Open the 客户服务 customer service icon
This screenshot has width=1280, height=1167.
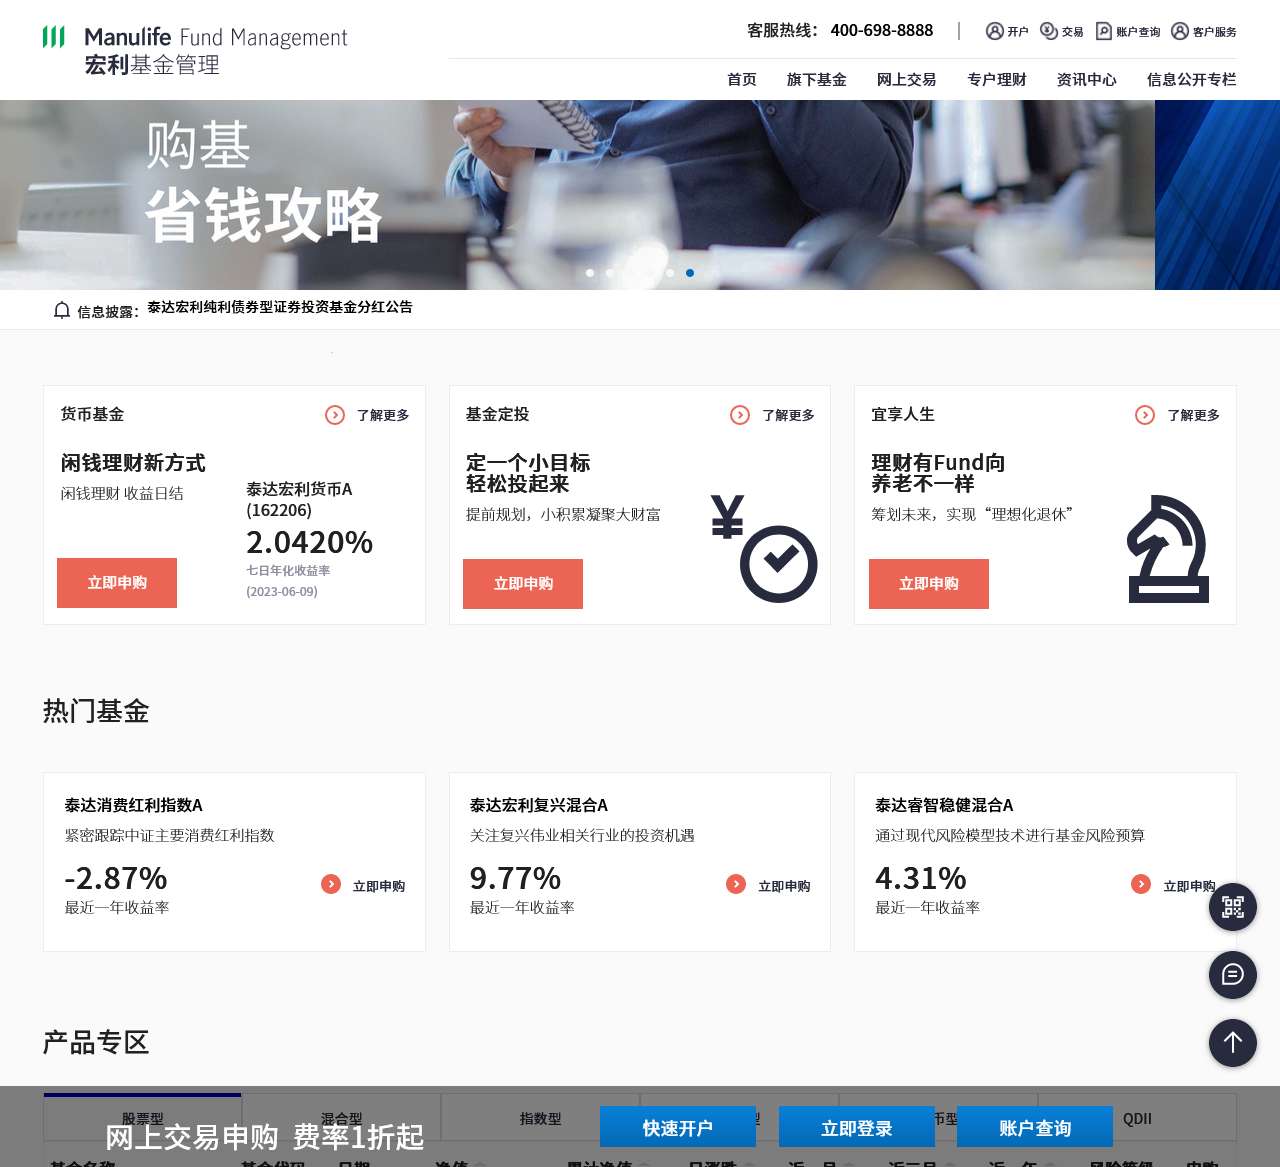(x=1180, y=31)
